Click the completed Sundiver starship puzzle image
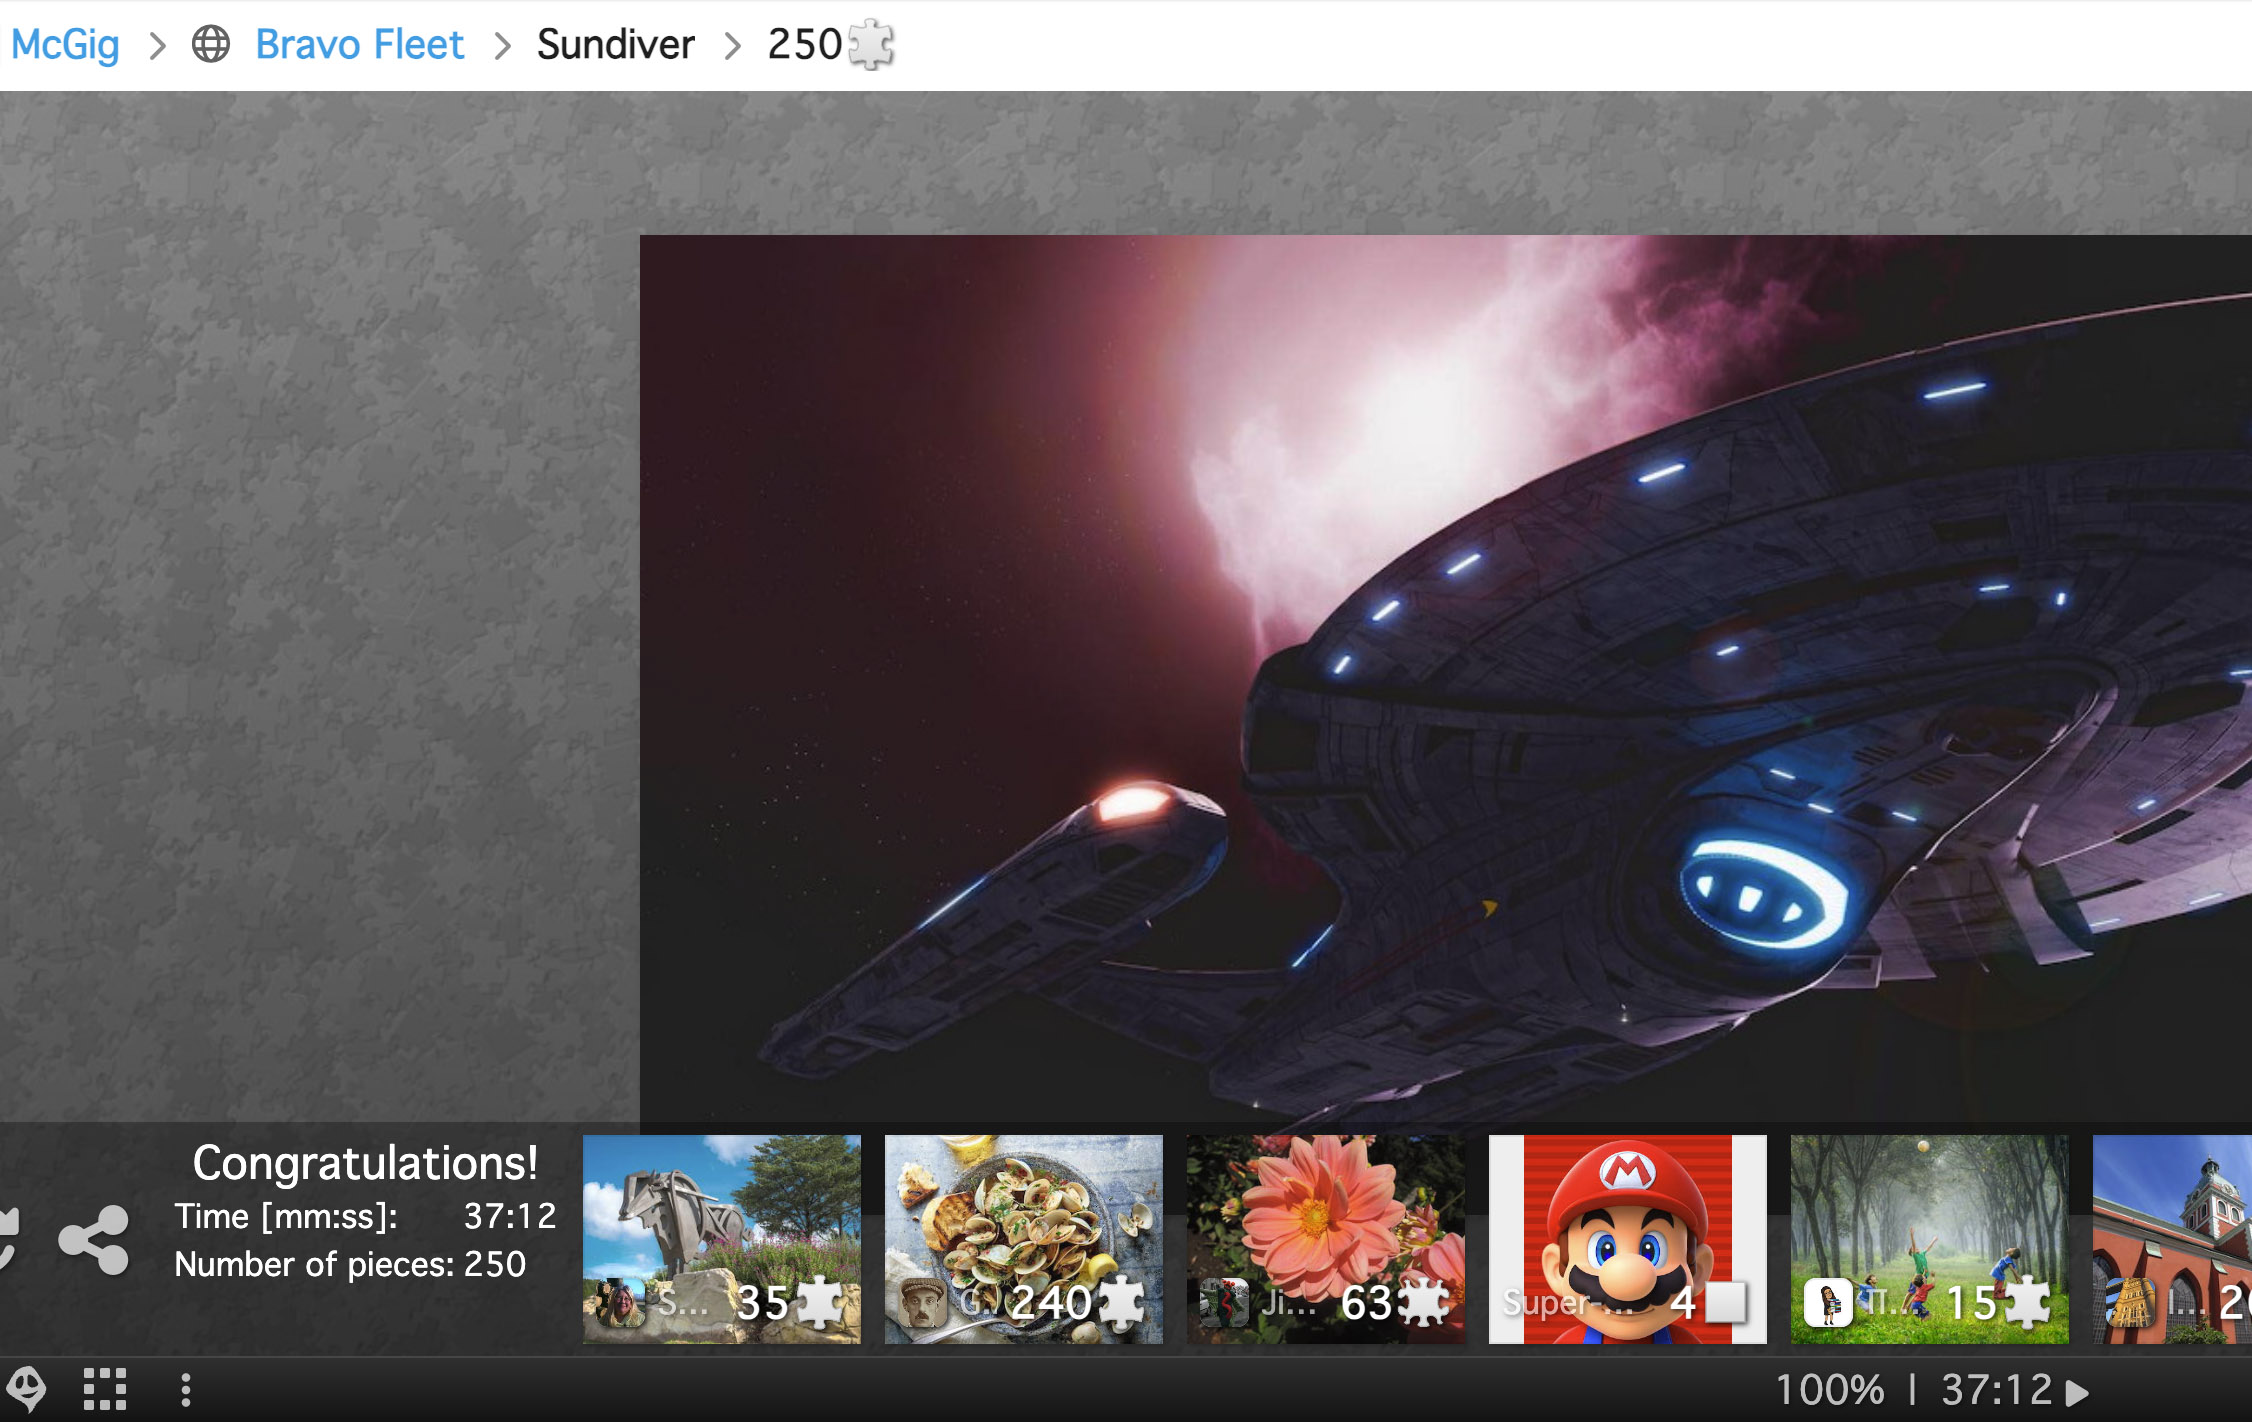This screenshot has width=2252, height=1428. (1446, 678)
